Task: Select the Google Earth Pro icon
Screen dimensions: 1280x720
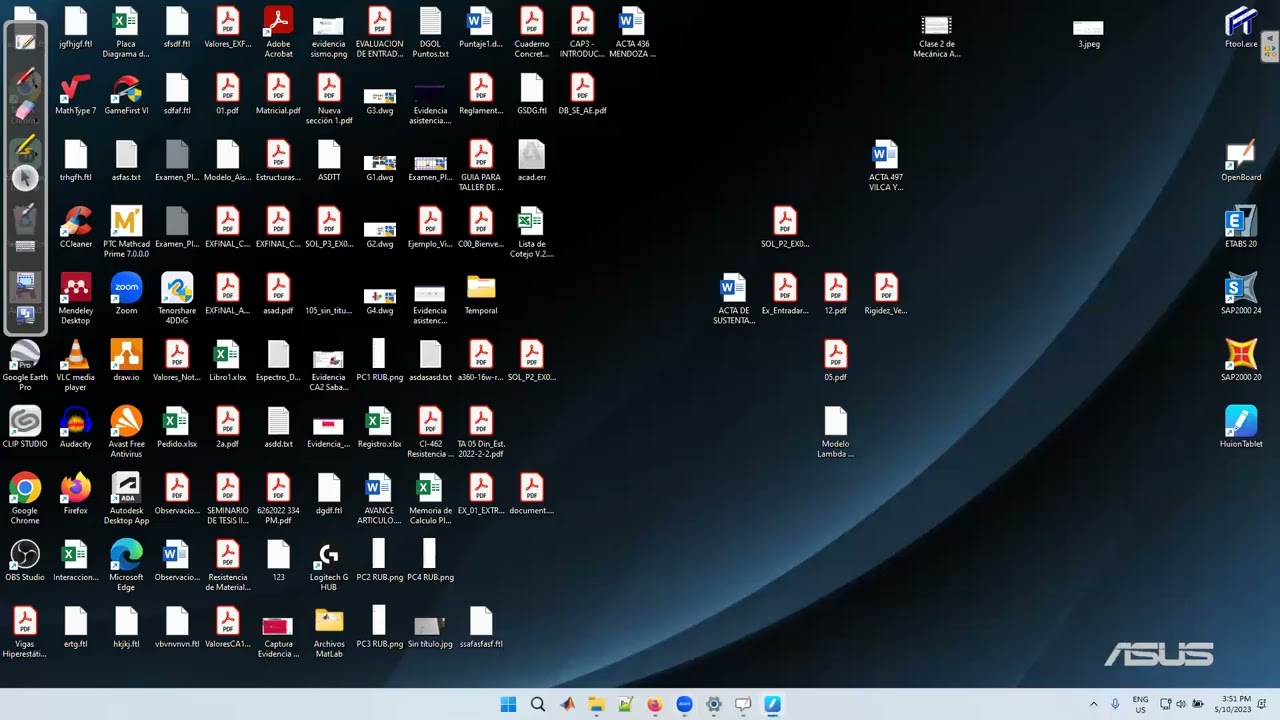Action: (25, 366)
